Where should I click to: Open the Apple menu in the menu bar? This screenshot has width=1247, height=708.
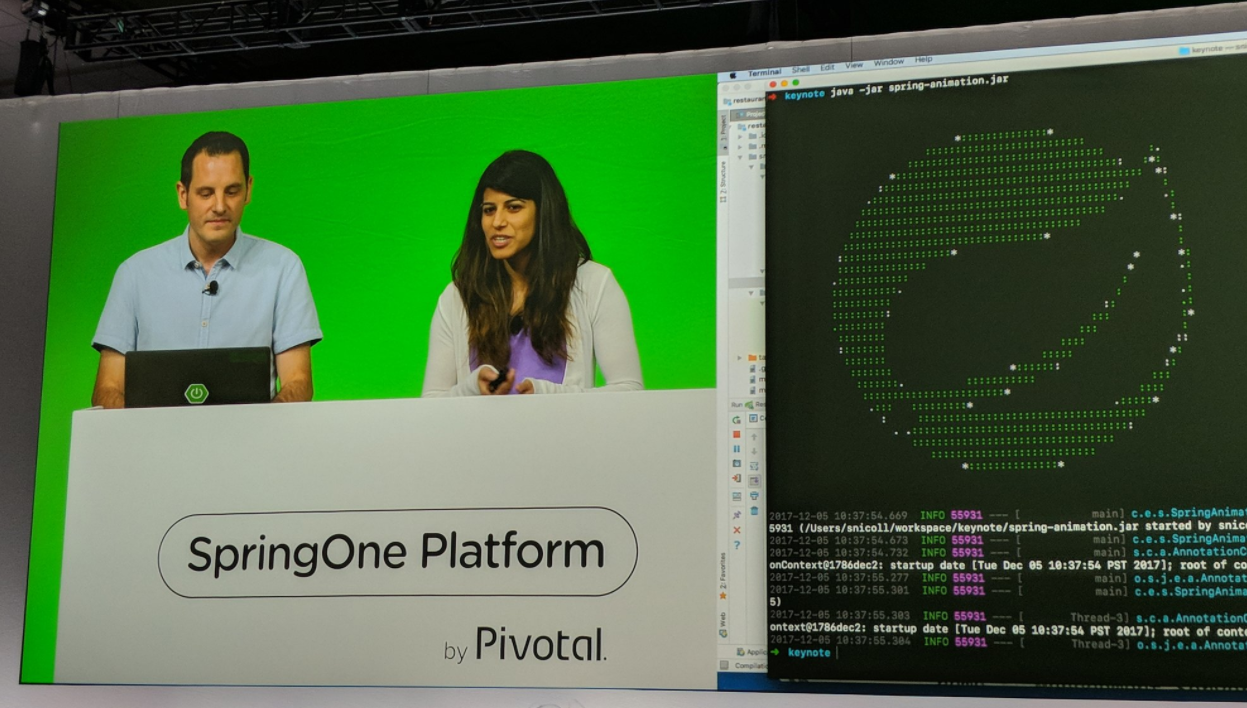pos(733,75)
